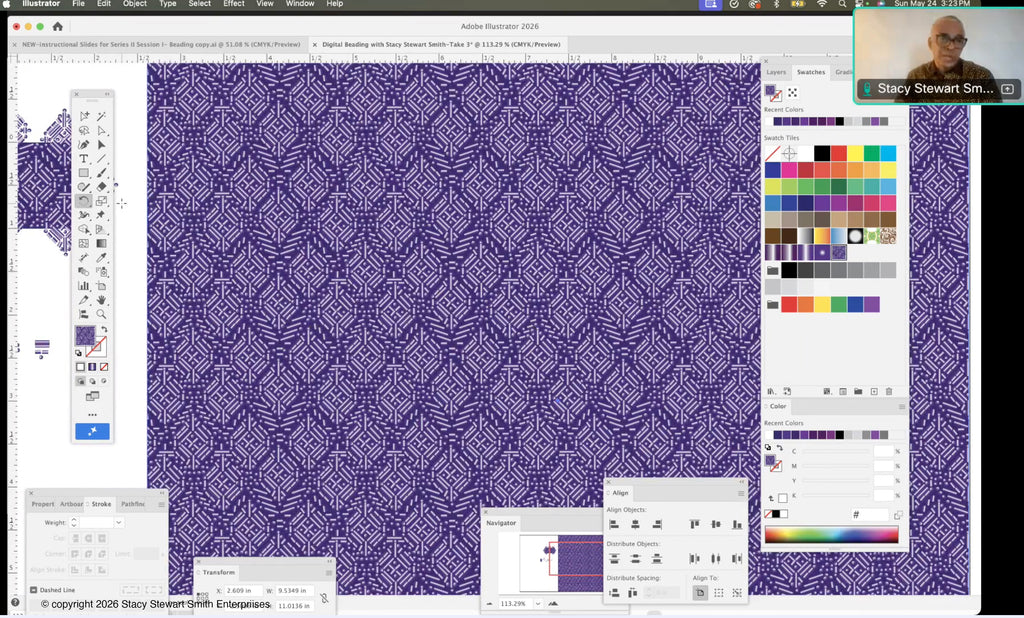Open Edit Toolbar three-dots button

pos(92,414)
